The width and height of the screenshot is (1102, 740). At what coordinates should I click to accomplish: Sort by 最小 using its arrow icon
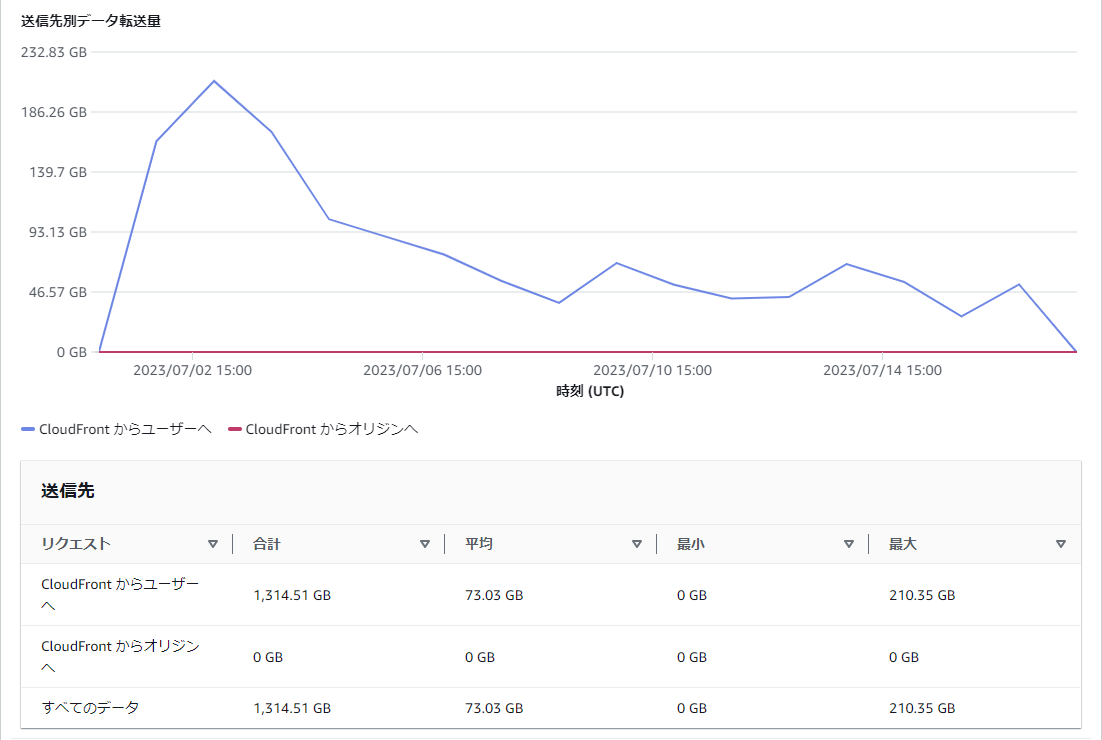(x=848, y=544)
